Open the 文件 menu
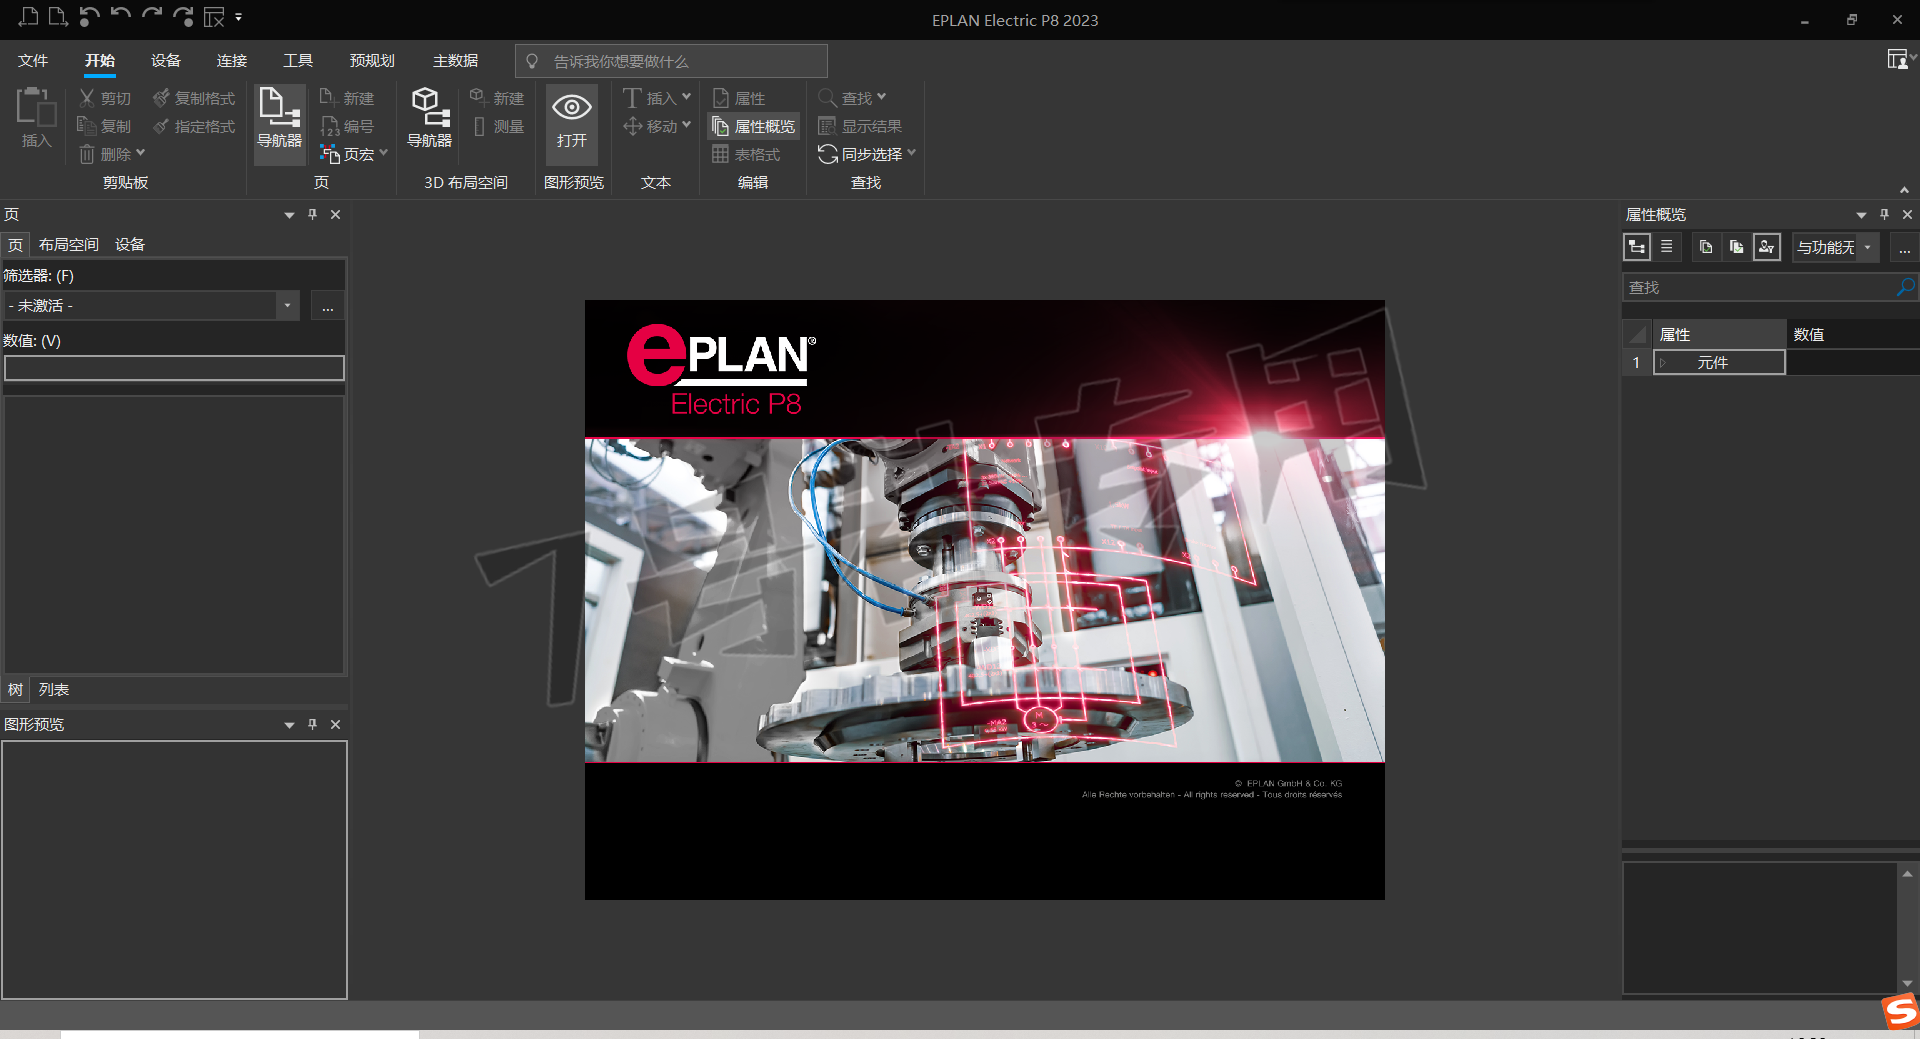1920x1039 pixels. [x=33, y=61]
